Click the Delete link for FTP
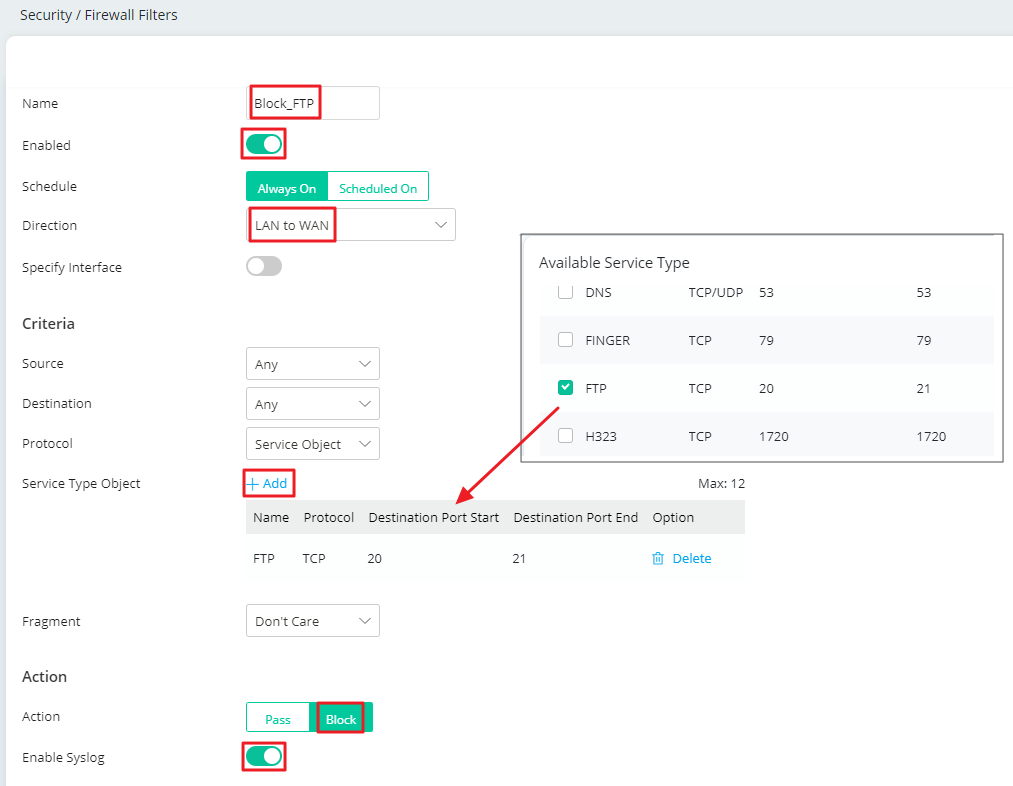1013x786 pixels. [x=691, y=559]
